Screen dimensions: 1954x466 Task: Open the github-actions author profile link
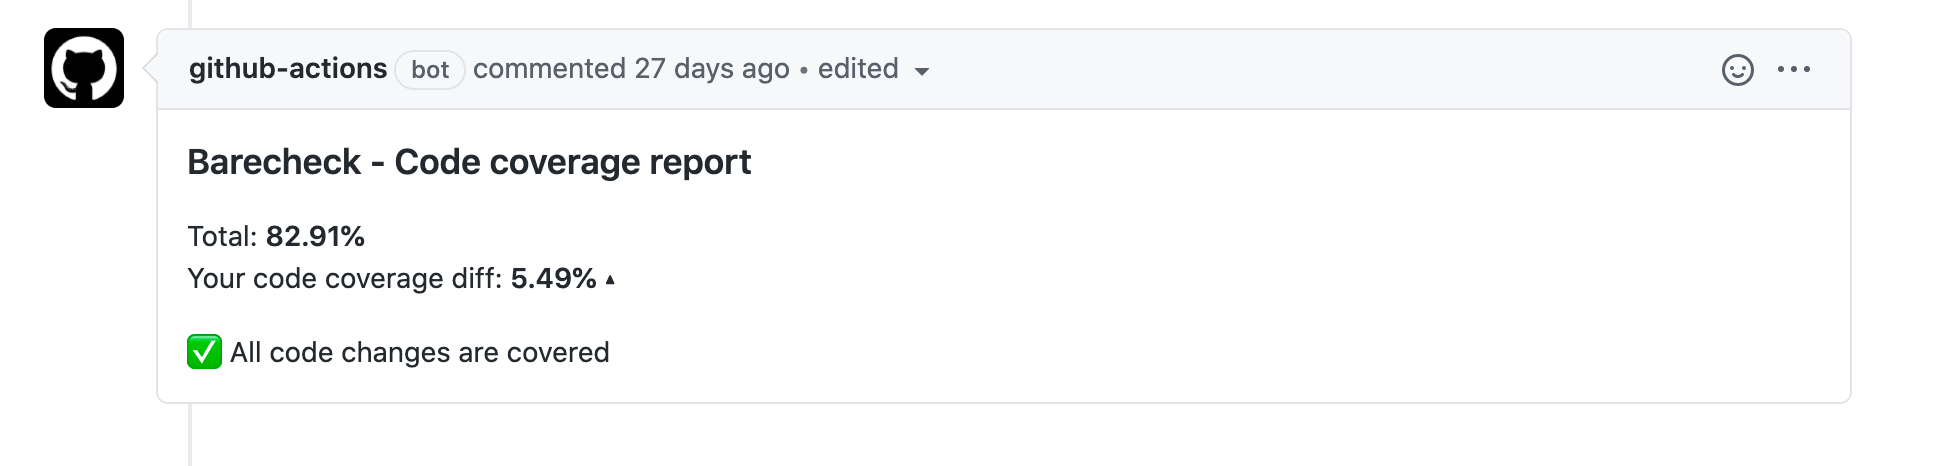[288, 69]
